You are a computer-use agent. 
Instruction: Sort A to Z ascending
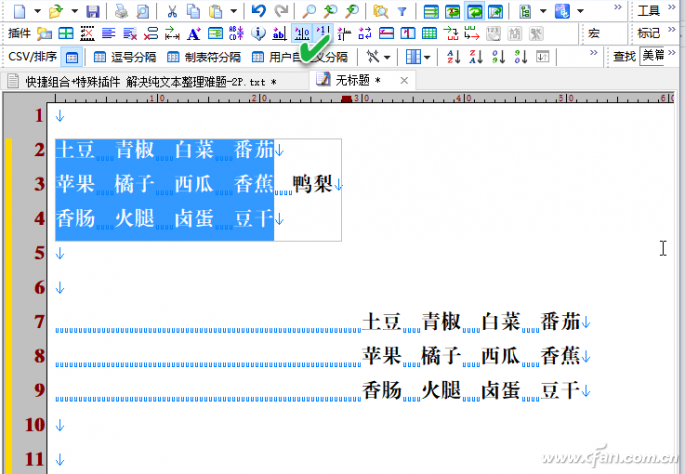click(x=454, y=57)
